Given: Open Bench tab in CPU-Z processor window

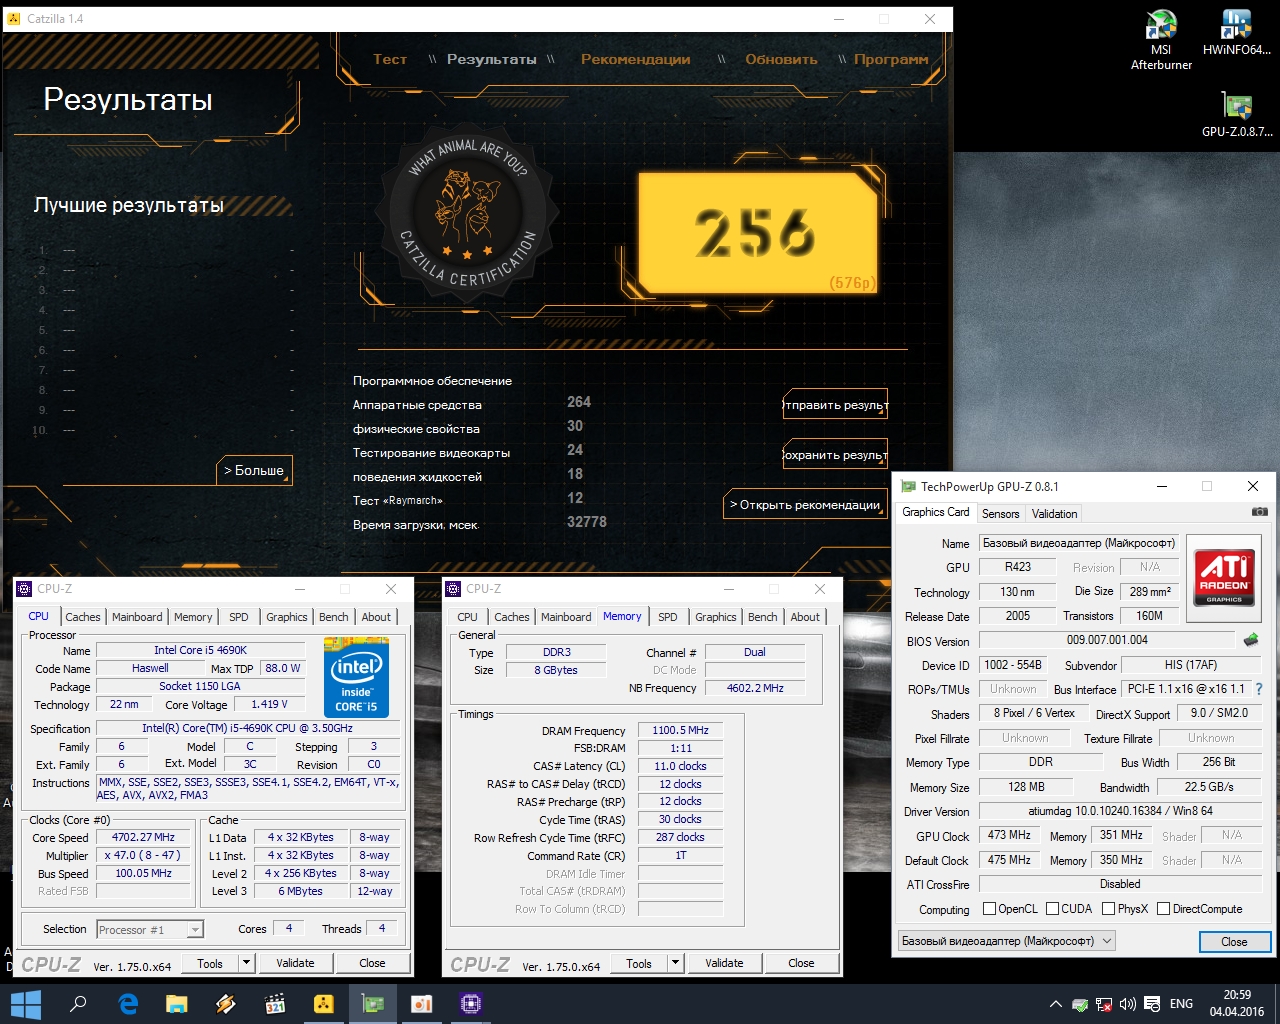Looking at the screenshot, I should (334, 617).
